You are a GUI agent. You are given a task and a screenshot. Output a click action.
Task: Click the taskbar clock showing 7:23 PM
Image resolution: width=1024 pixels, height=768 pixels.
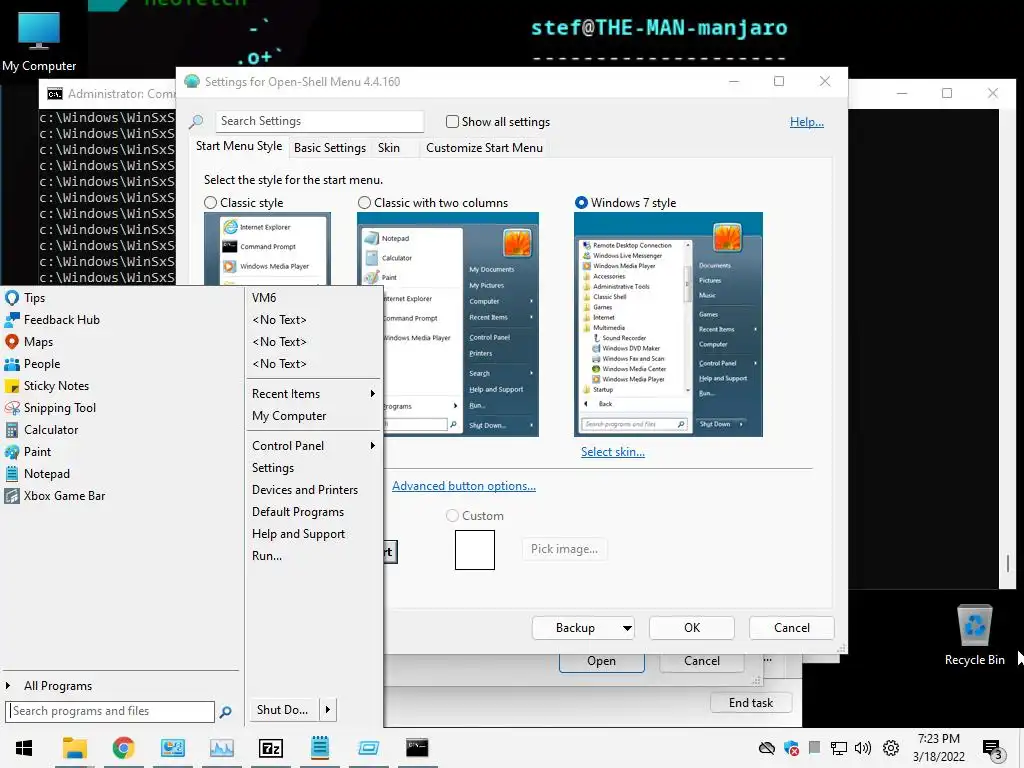tap(938, 748)
